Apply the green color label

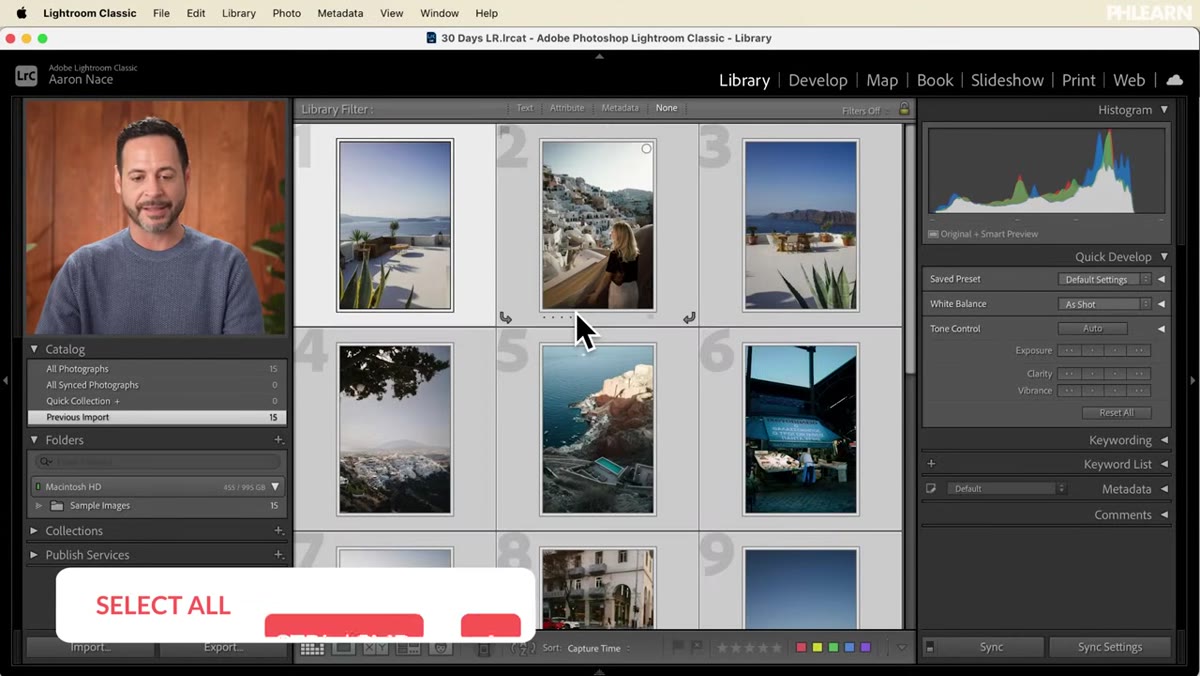(833, 648)
